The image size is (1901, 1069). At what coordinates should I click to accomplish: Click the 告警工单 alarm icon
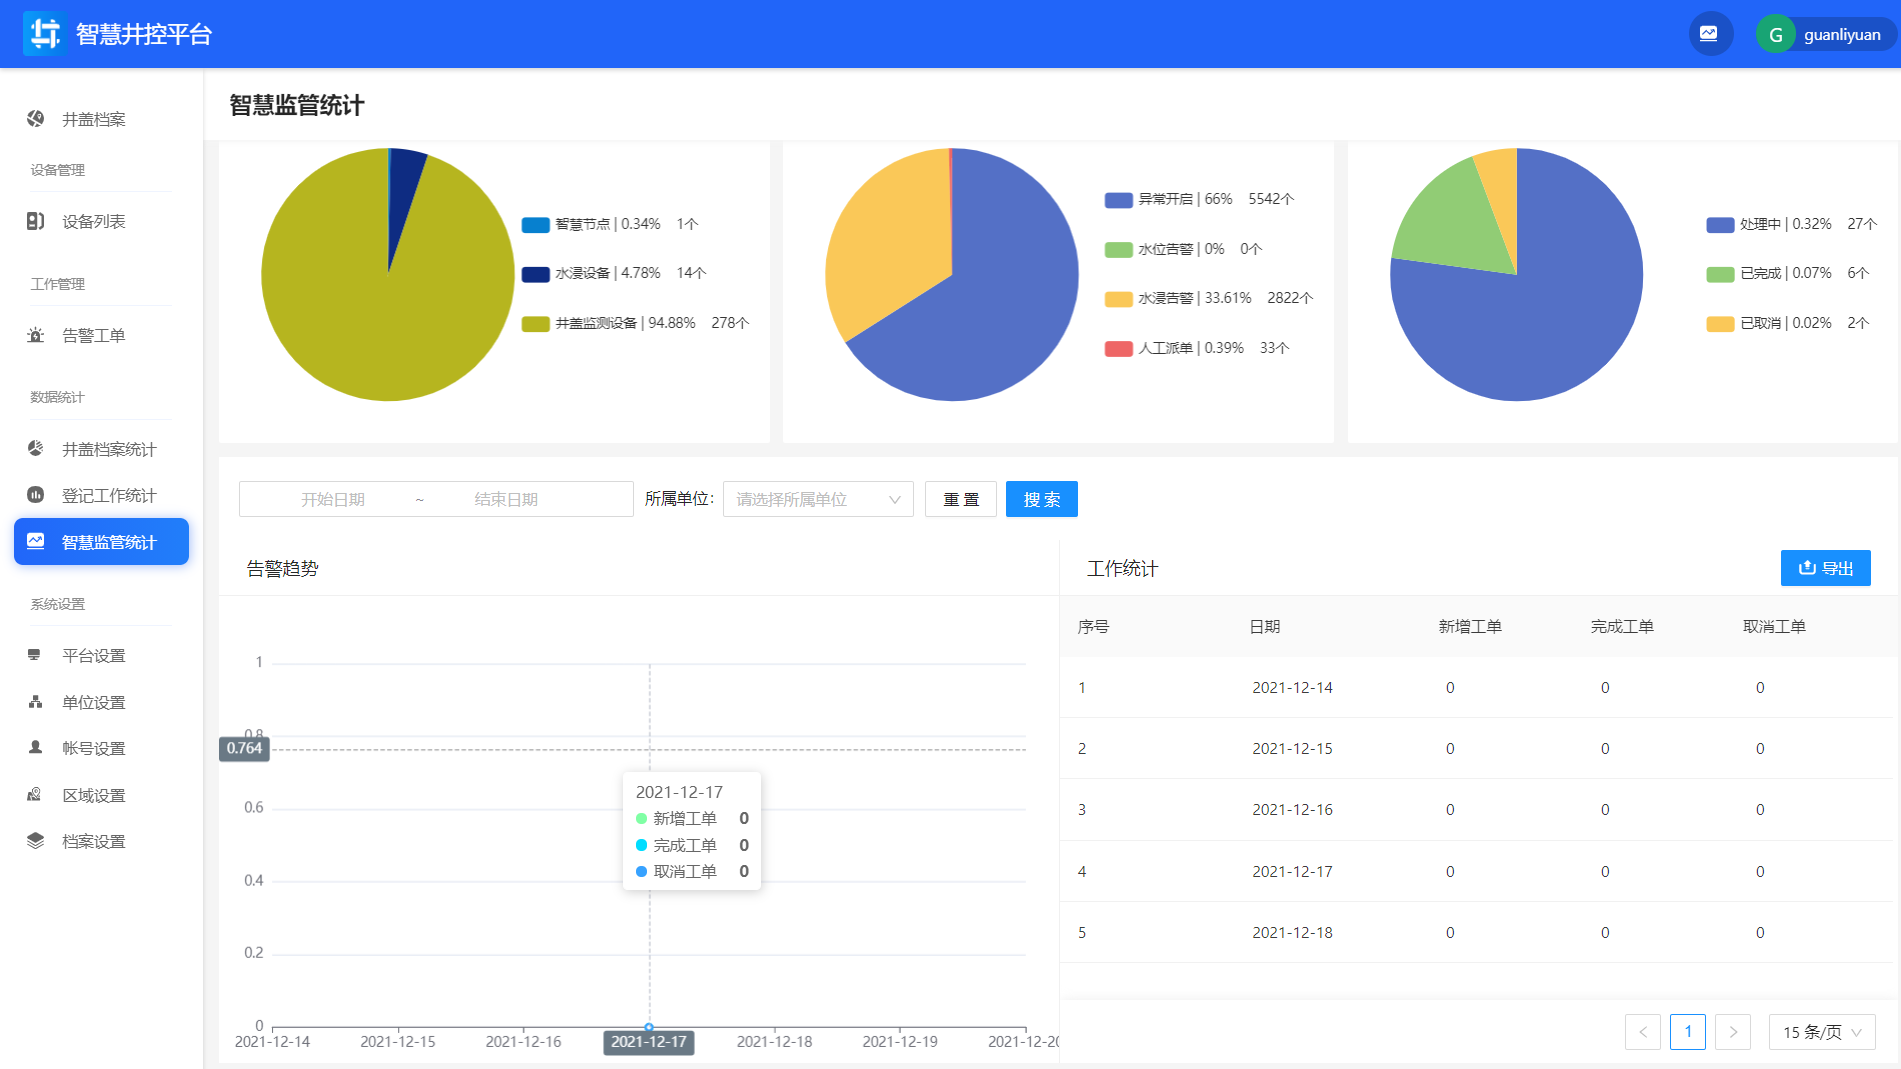point(36,335)
